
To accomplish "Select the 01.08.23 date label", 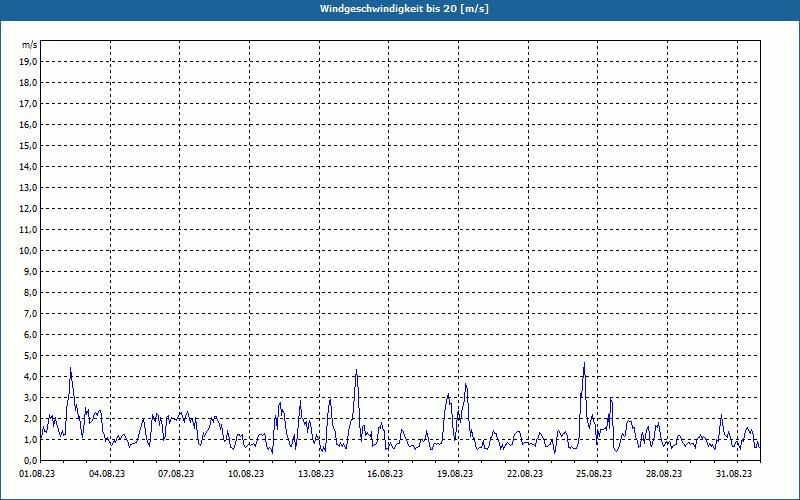I will [37, 474].
